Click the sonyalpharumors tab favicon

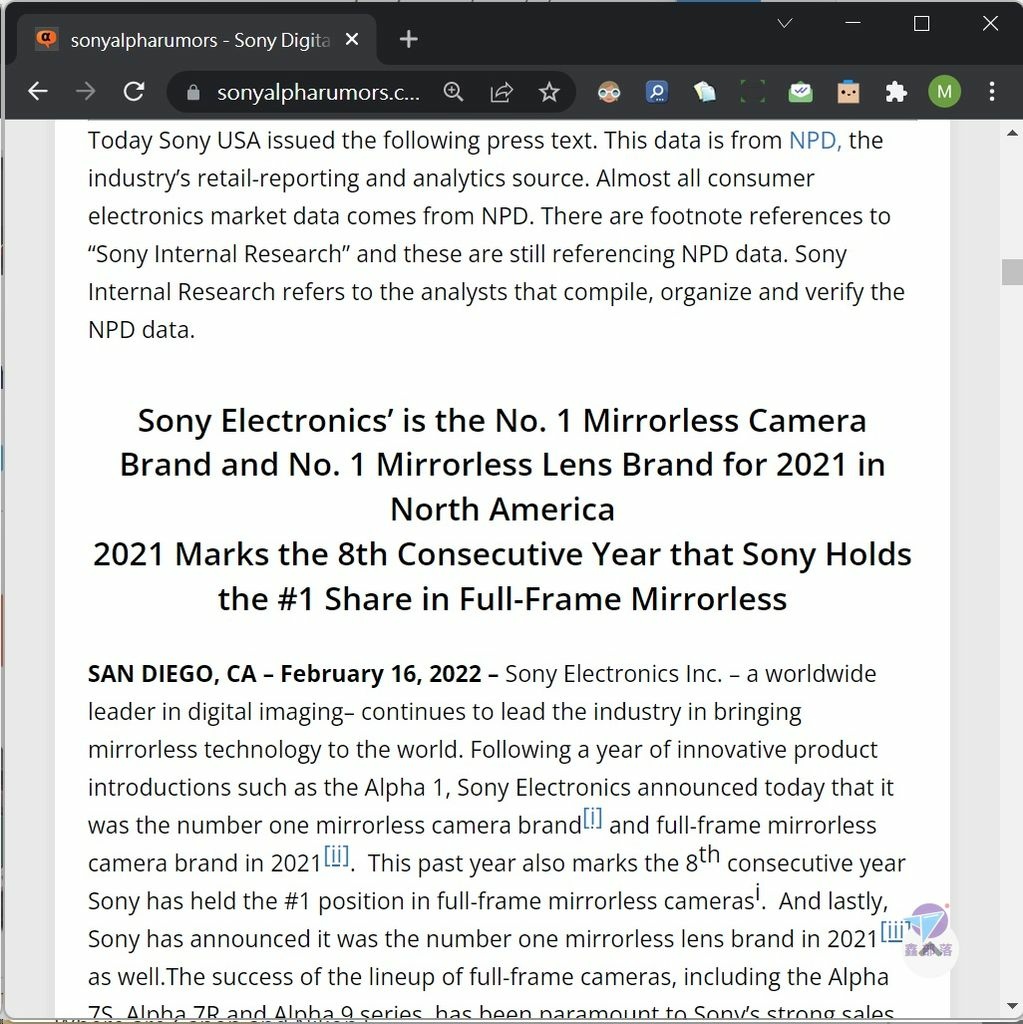pos(46,39)
